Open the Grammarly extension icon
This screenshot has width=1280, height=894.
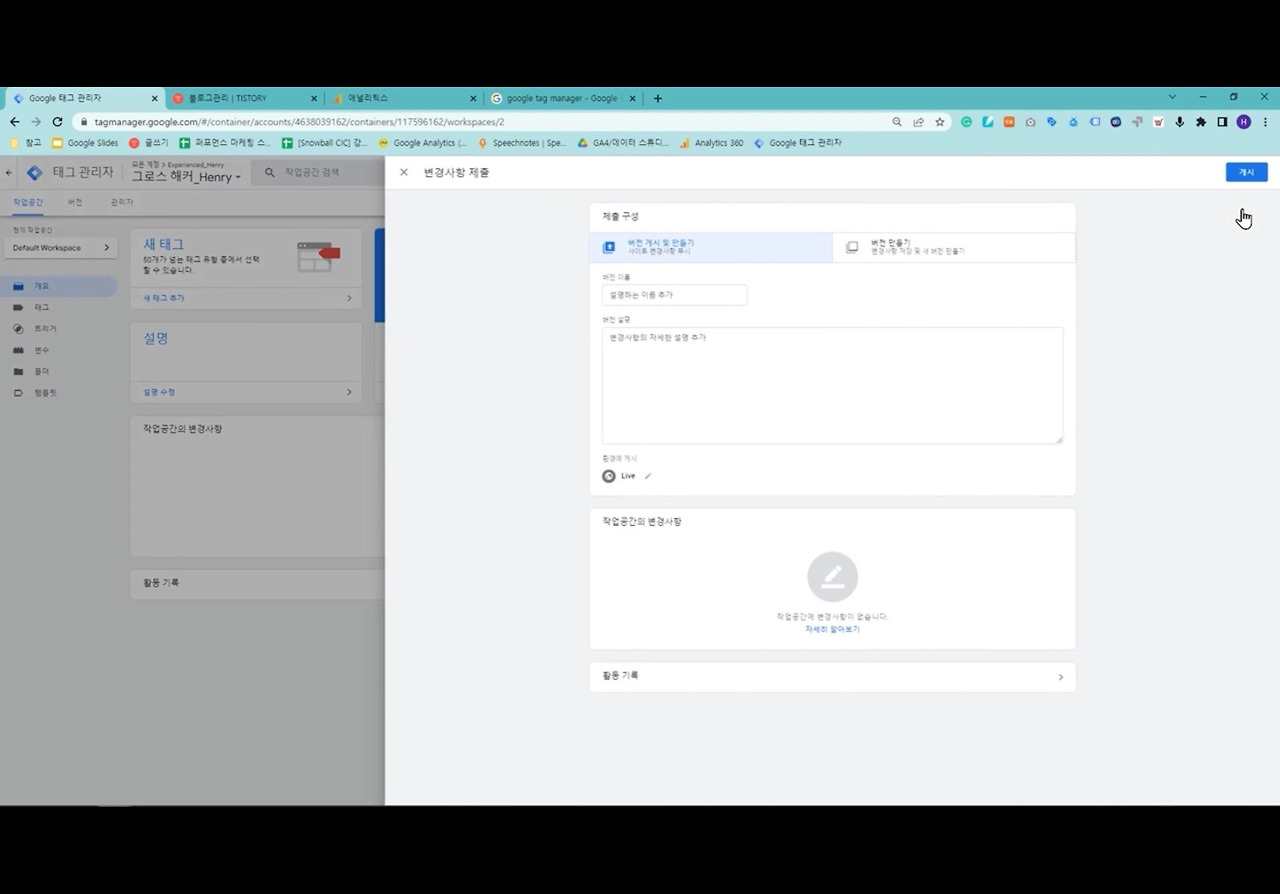click(966, 122)
